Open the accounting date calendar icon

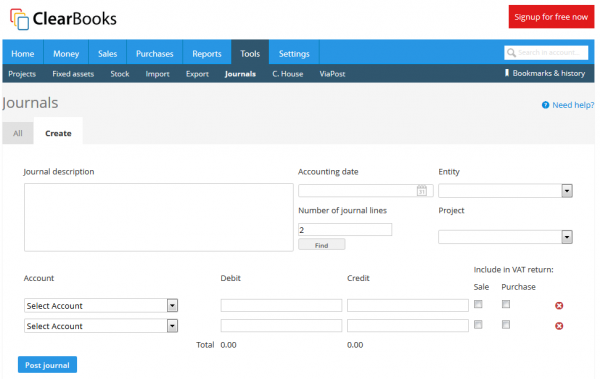[421, 190]
